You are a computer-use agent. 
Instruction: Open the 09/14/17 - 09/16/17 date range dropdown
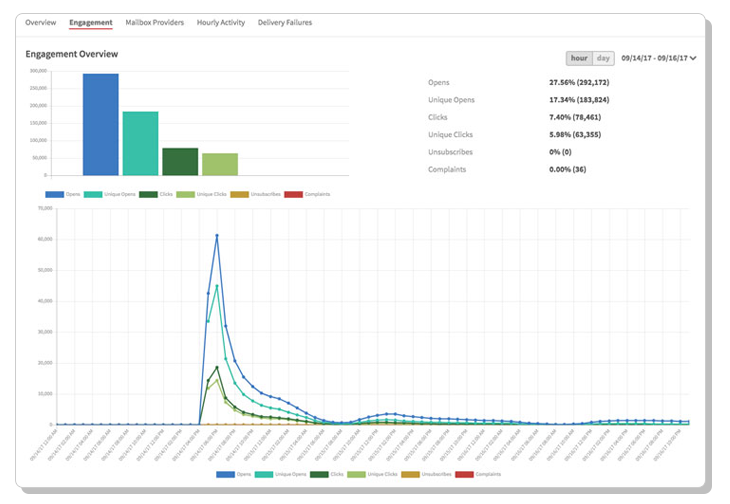pos(659,58)
